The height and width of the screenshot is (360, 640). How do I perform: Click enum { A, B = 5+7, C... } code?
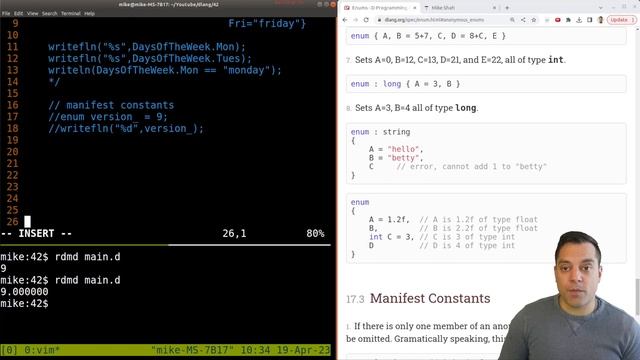(x=428, y=36)
